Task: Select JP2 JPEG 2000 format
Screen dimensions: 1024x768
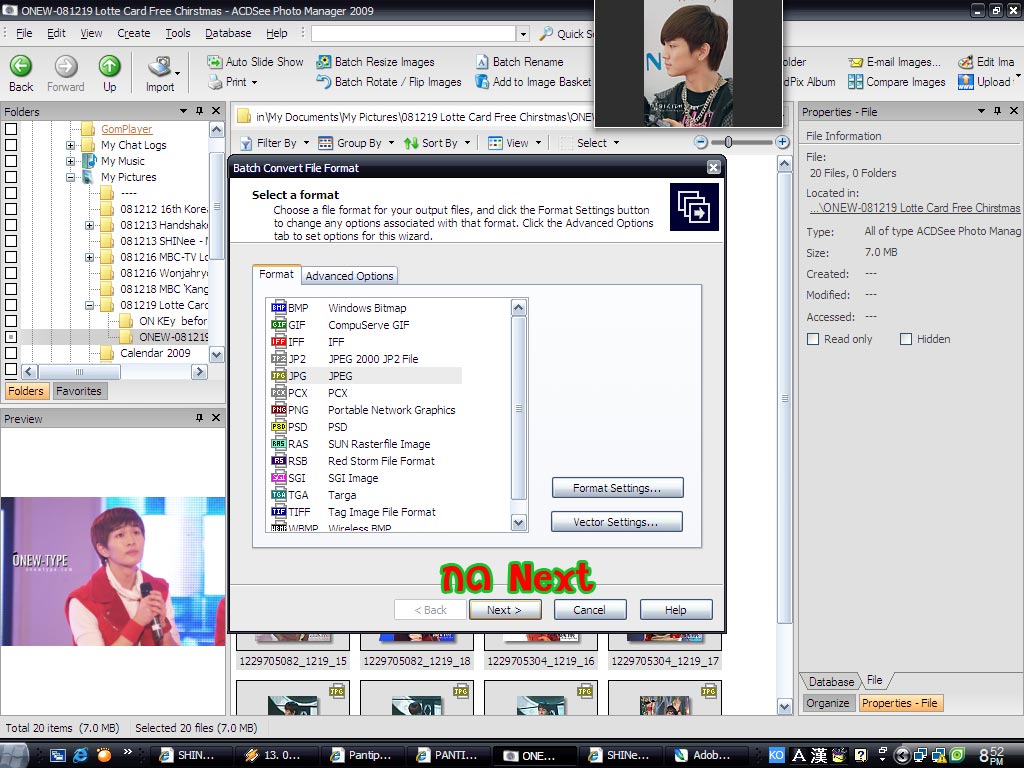Action: pyautogui.click(x=366, y=359)
